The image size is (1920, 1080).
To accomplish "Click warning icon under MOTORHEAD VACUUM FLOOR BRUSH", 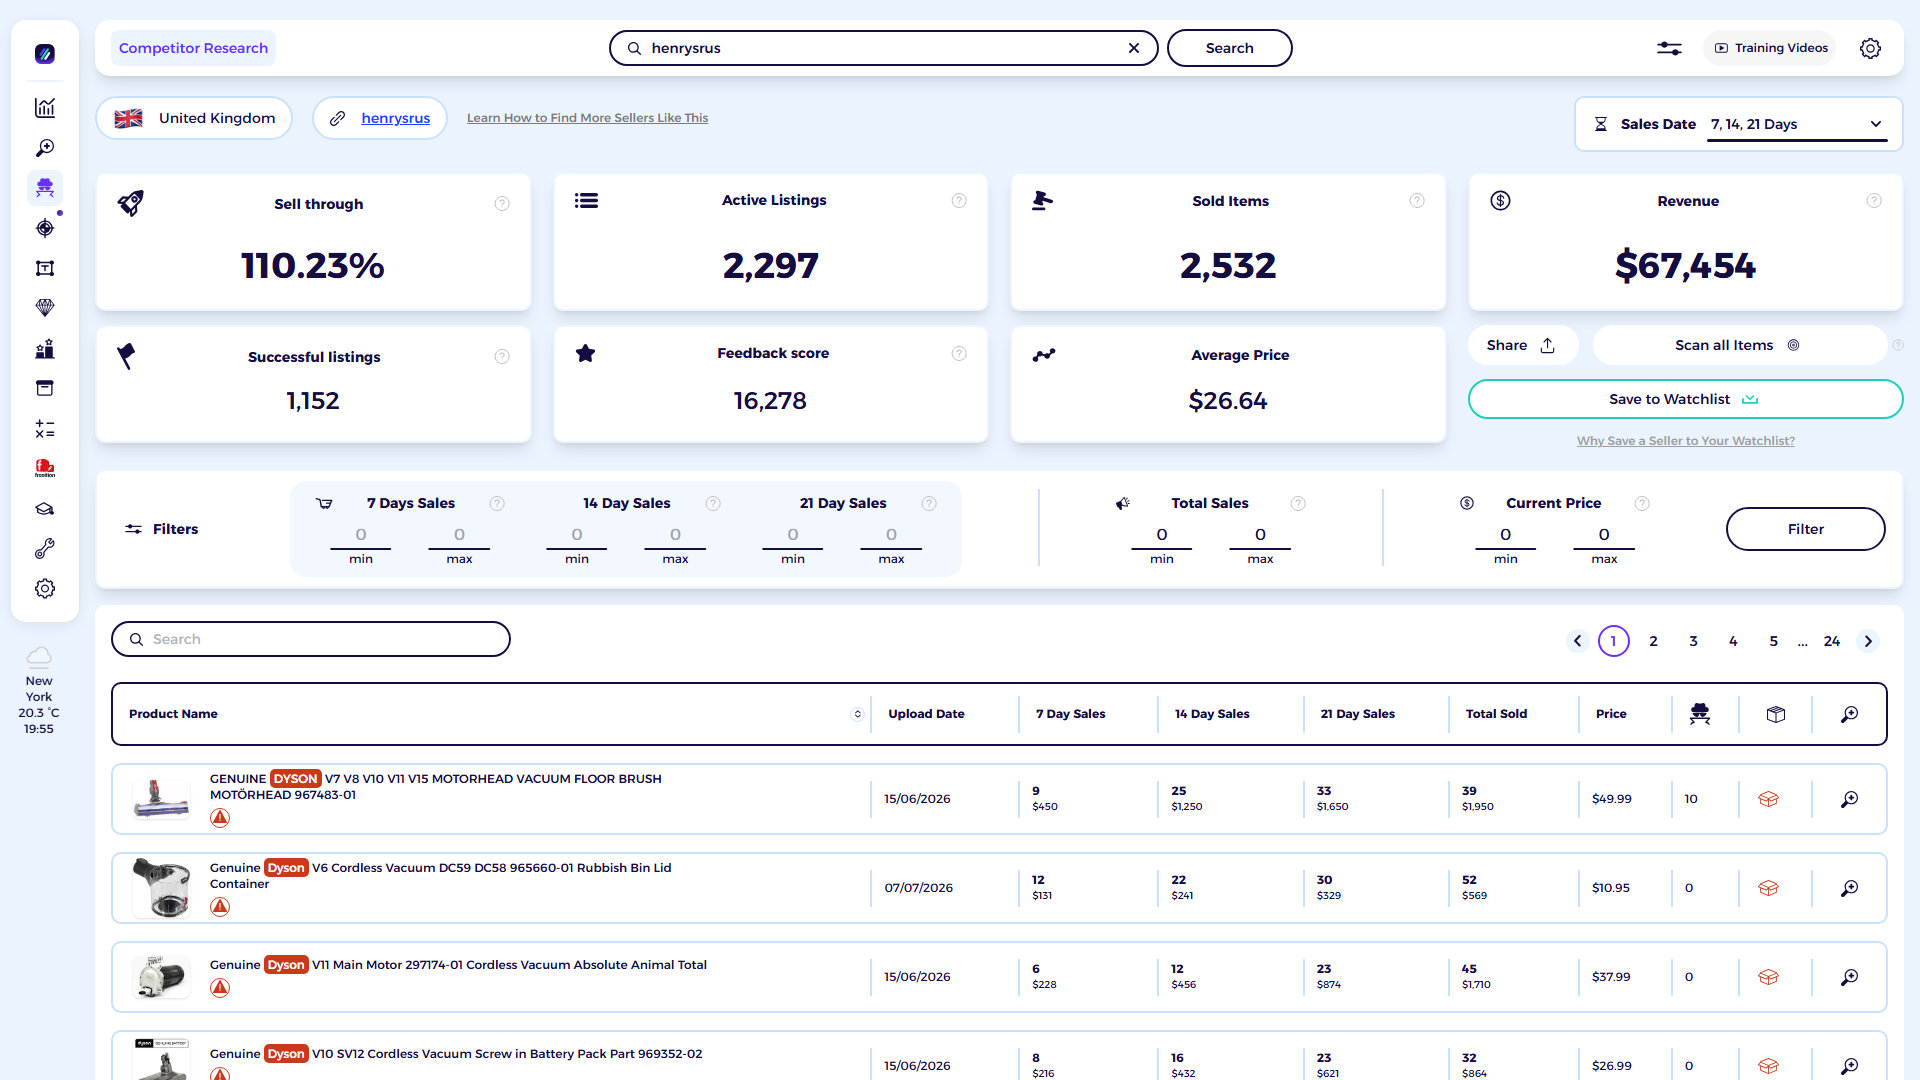I will [x=220, y=818].
